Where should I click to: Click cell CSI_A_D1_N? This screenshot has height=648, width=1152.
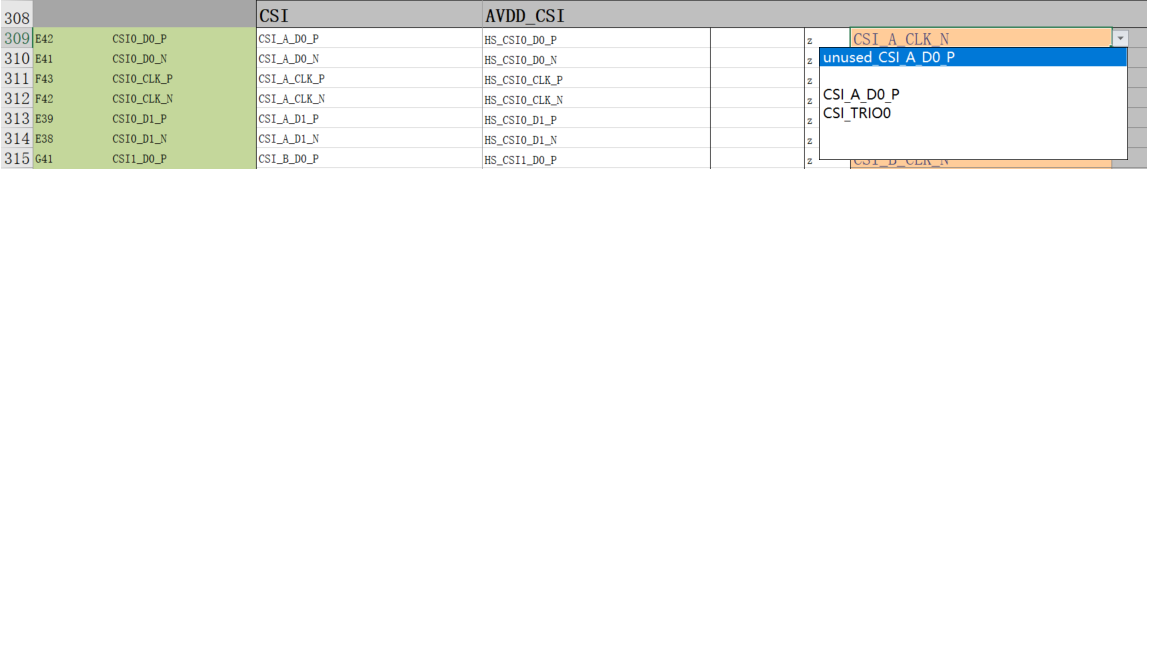[x=369, y=138]
